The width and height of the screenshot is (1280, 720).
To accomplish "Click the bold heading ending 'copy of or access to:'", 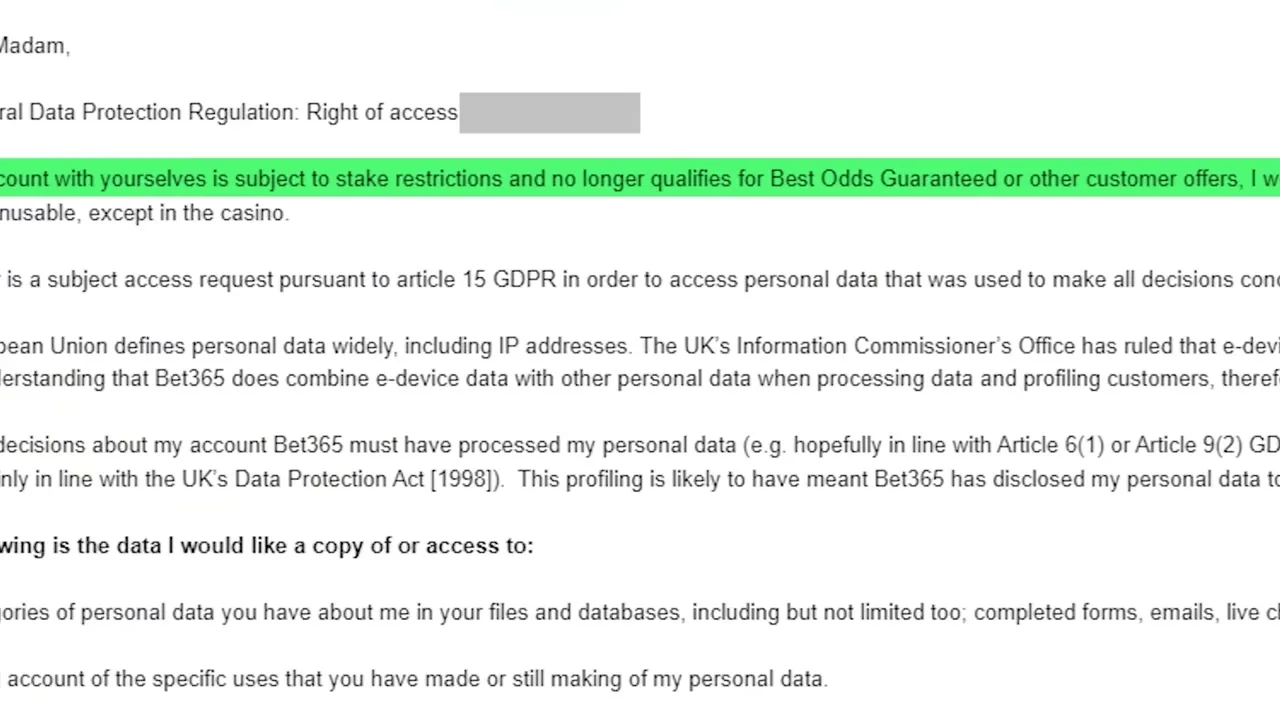I will click(x=267, y=546).
